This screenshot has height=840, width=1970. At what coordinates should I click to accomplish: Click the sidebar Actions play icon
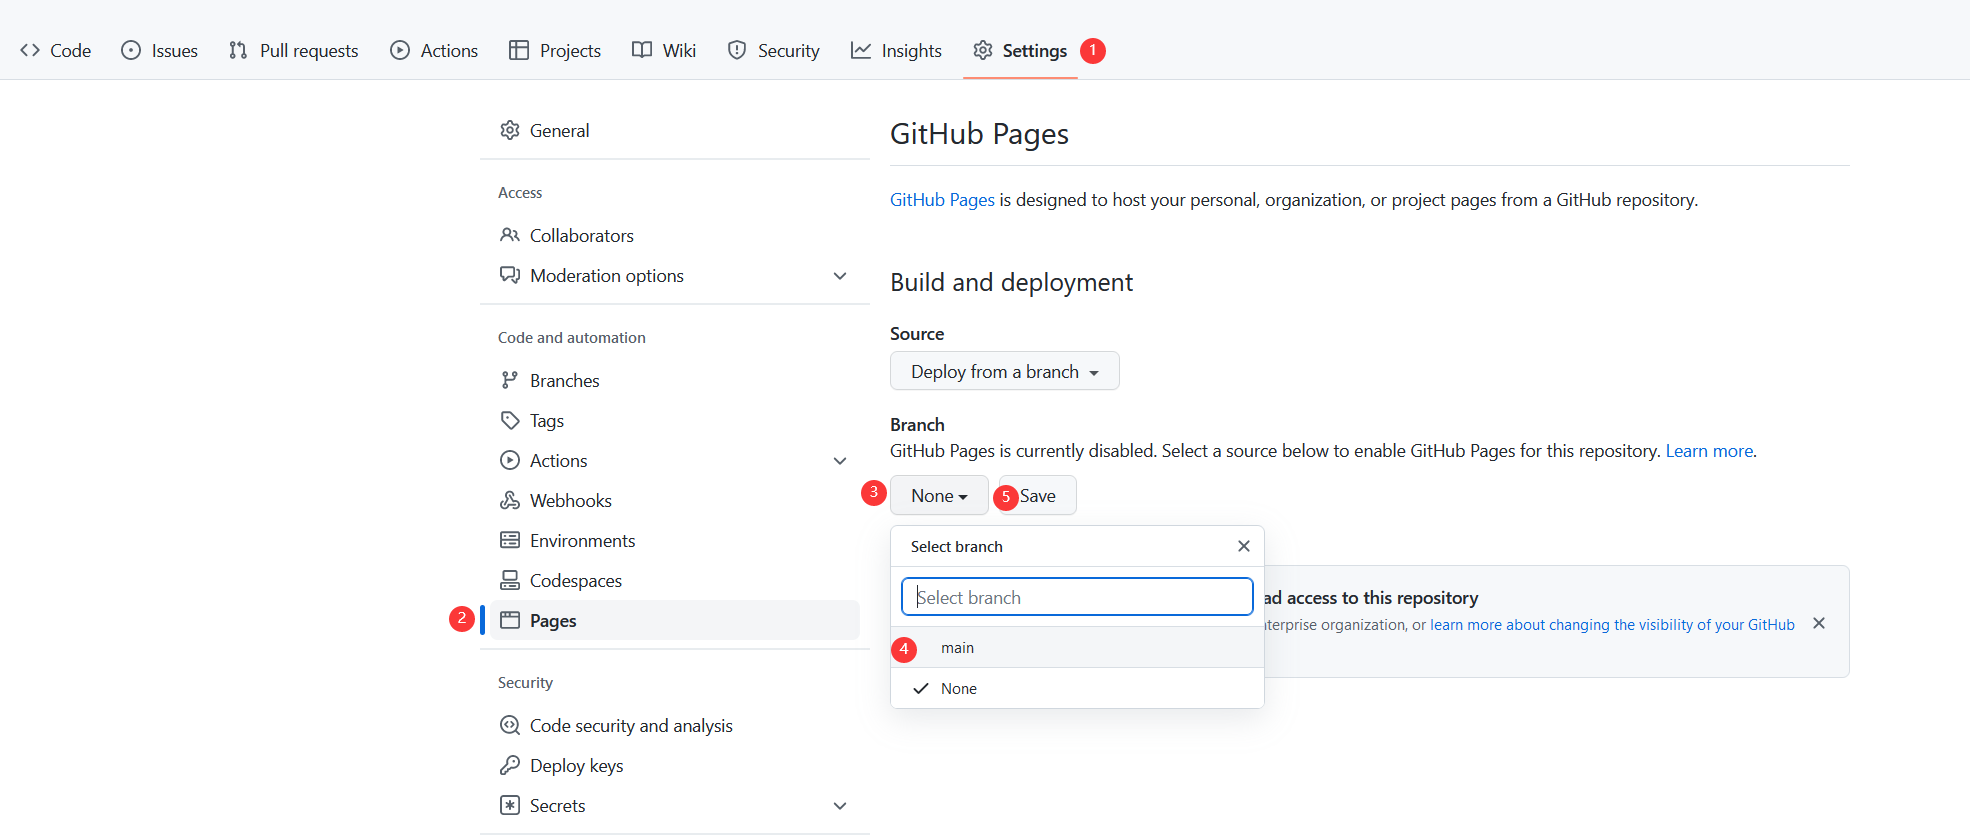click(510, 460)
